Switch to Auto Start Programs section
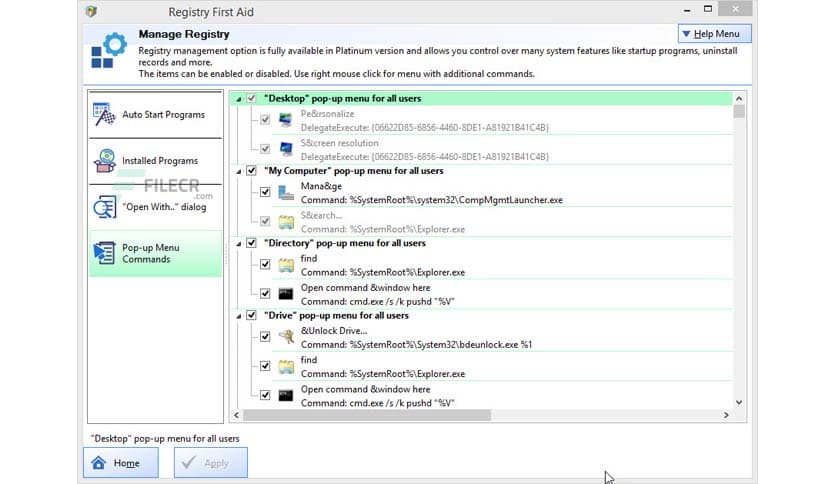This screenshot has height=484, width=836. (155, 115)
